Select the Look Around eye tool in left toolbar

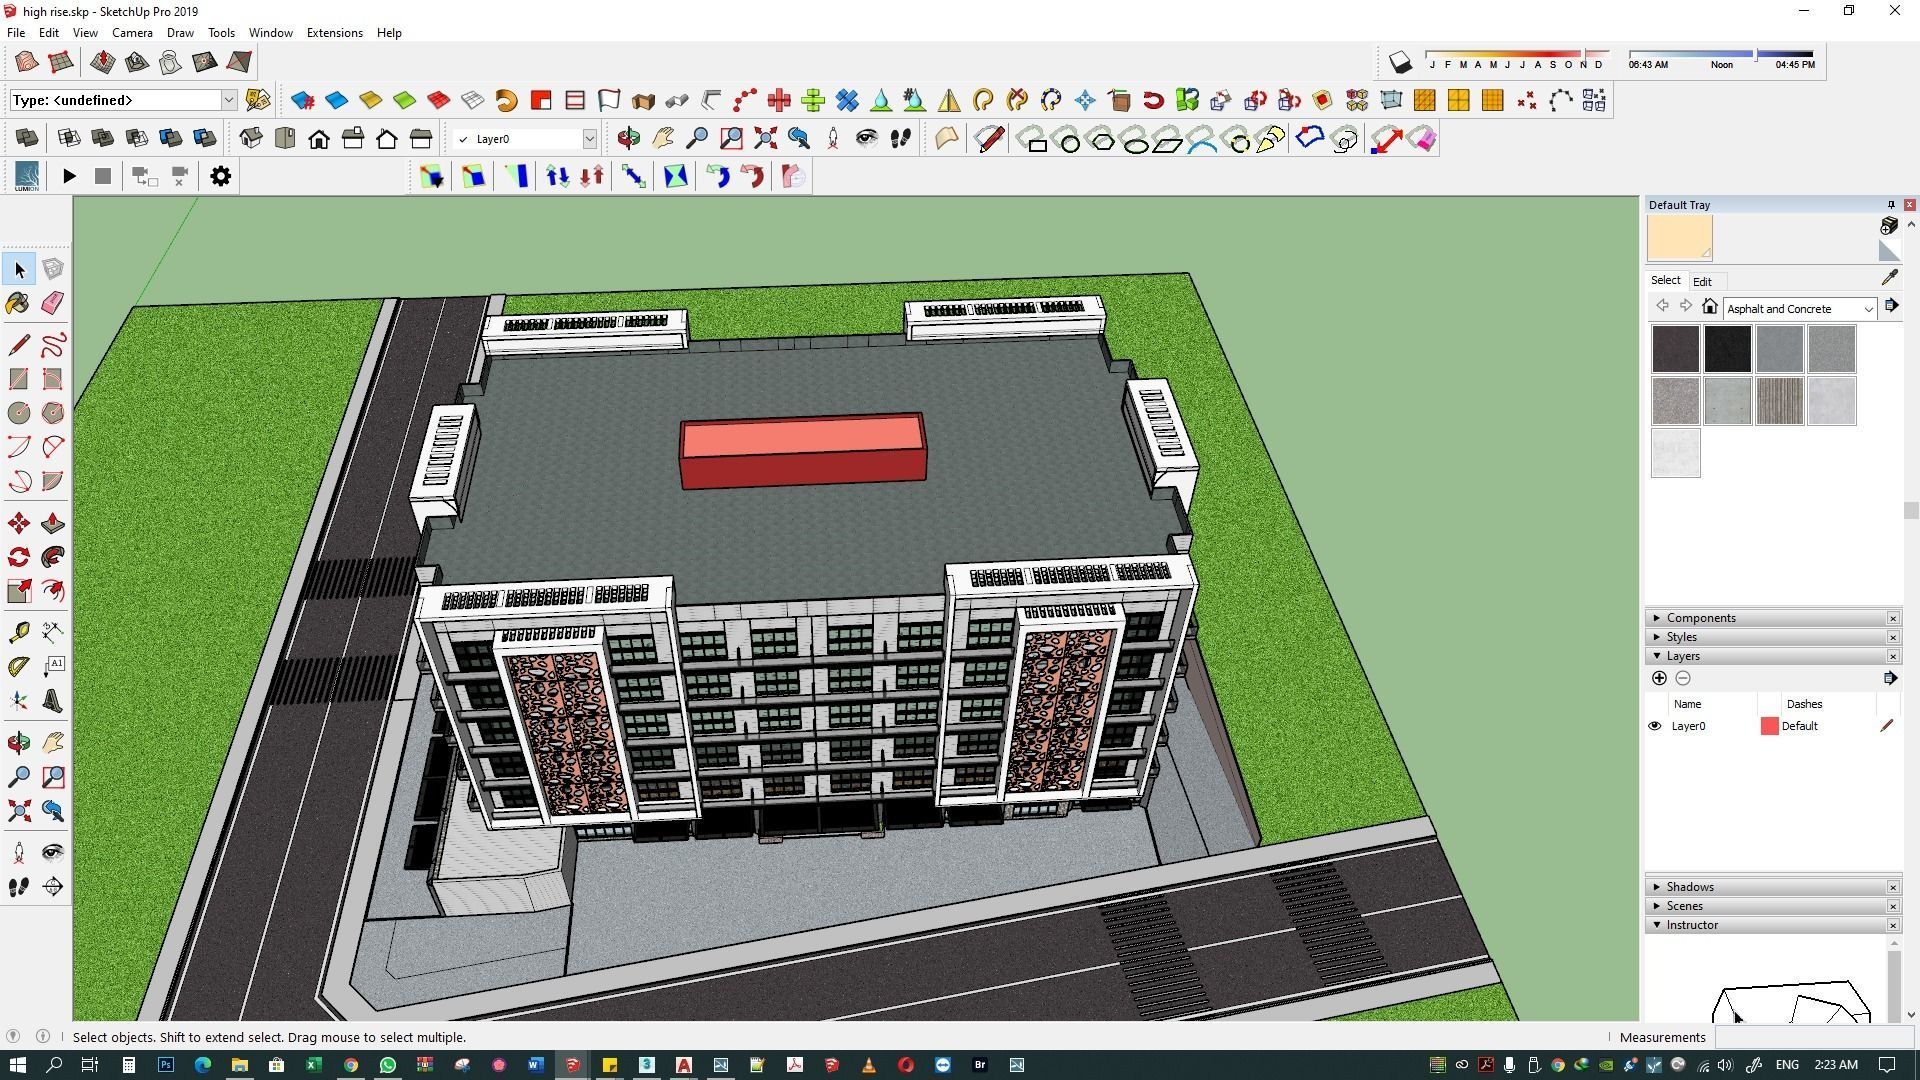tap(53, 852)
